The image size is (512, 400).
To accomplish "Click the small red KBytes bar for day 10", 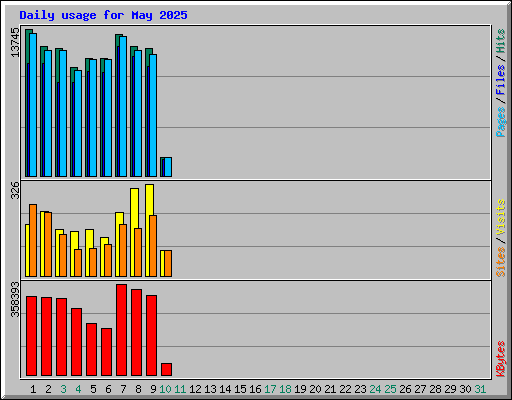I will coord(166,369).
